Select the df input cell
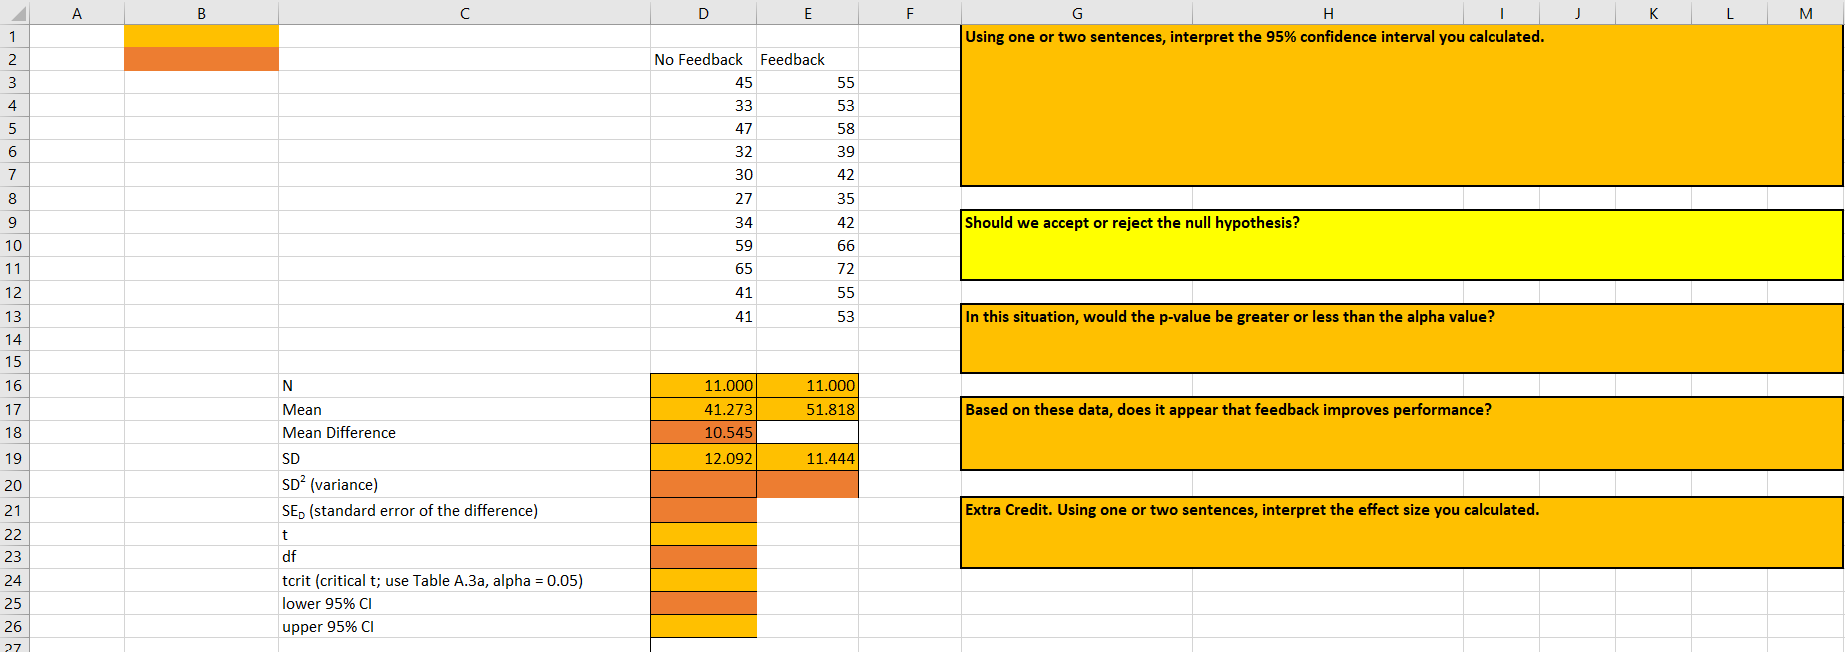 [703, 556]
